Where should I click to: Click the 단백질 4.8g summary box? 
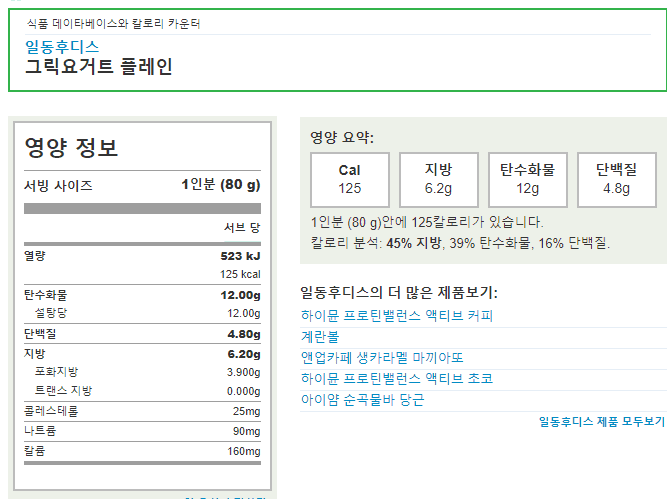616,180
